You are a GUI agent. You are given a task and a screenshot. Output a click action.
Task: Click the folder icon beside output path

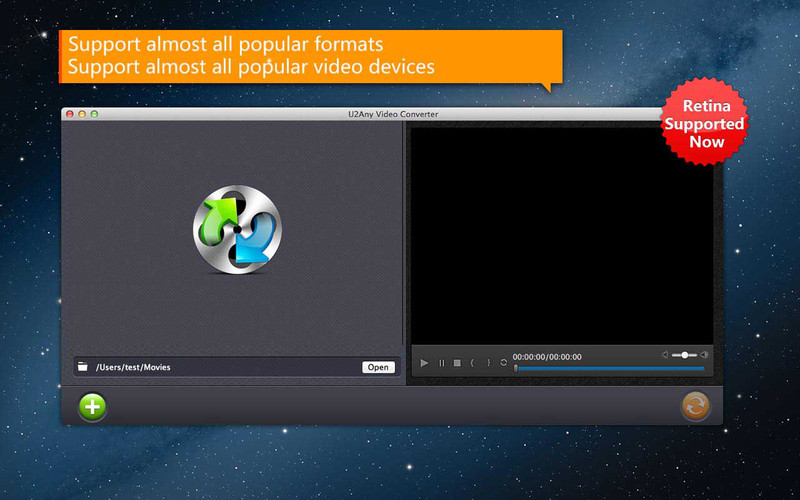[83, 366]
